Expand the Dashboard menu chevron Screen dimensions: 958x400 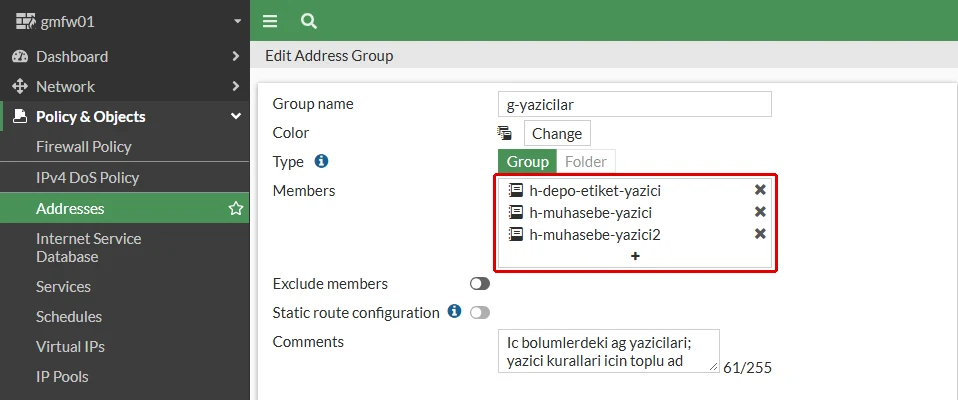point(236,56)
